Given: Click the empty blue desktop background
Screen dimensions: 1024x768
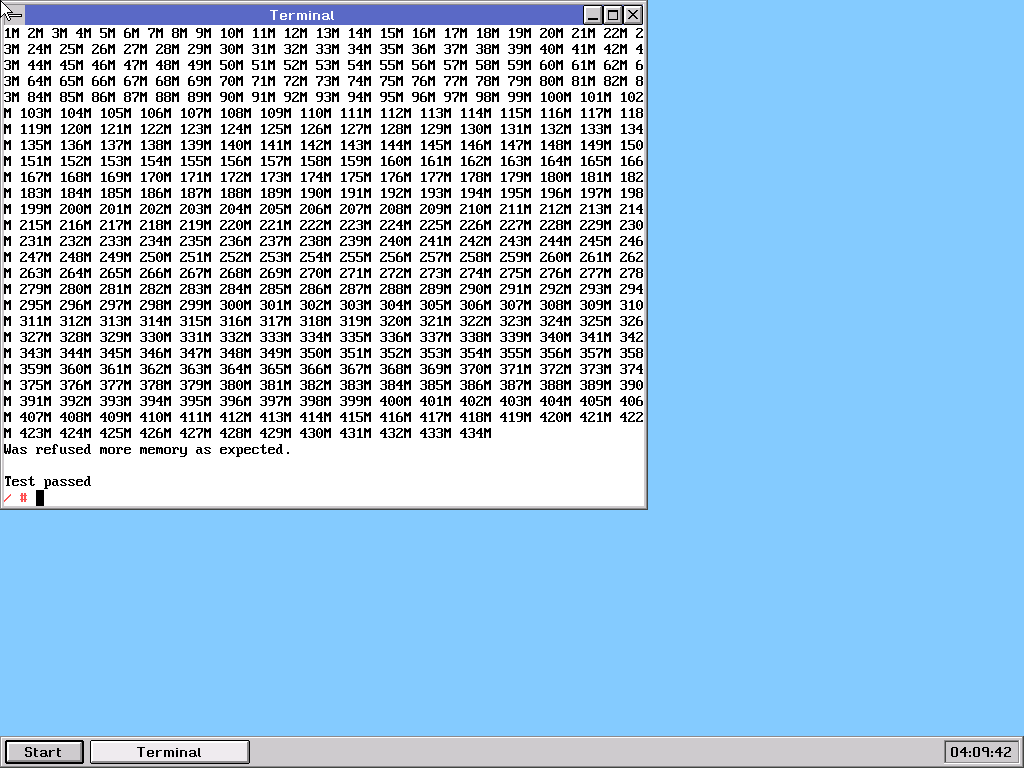Looking at the screenshot, I should tap(800, 400).
